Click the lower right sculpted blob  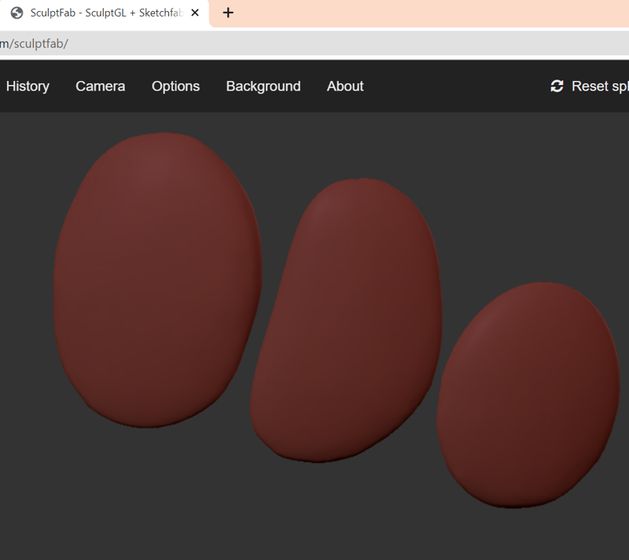528,395
